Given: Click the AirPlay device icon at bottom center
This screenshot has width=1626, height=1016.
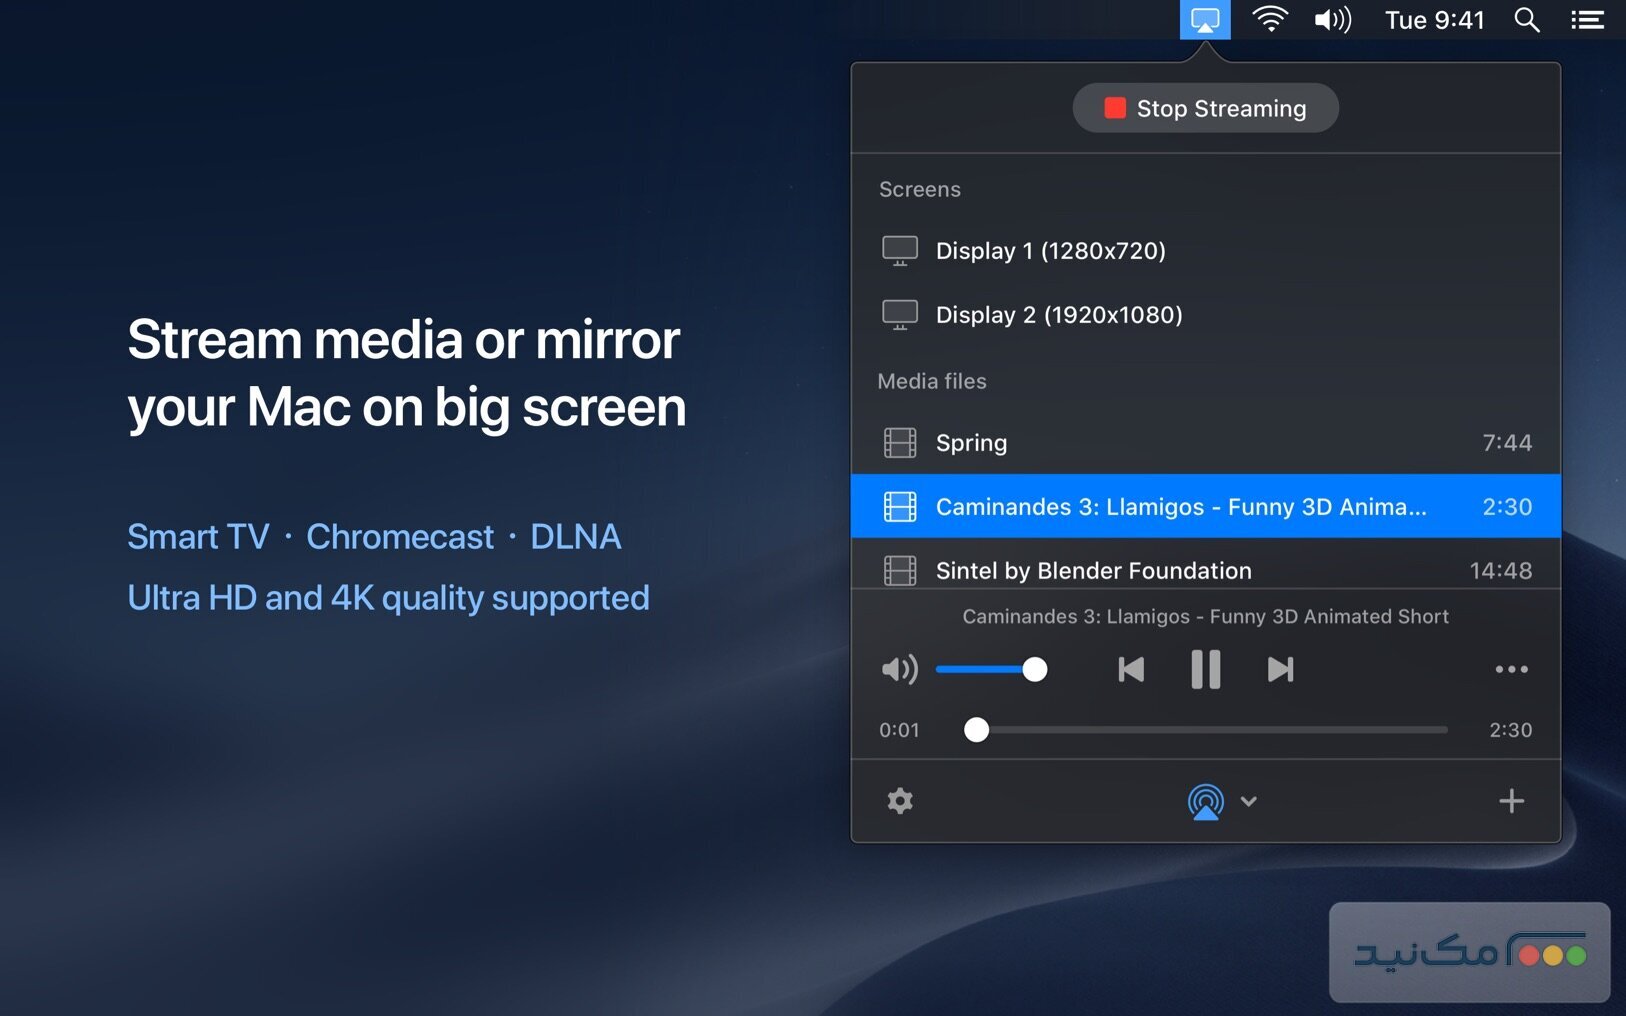Looking at the screenshot, I should [x=1205, y=801].
